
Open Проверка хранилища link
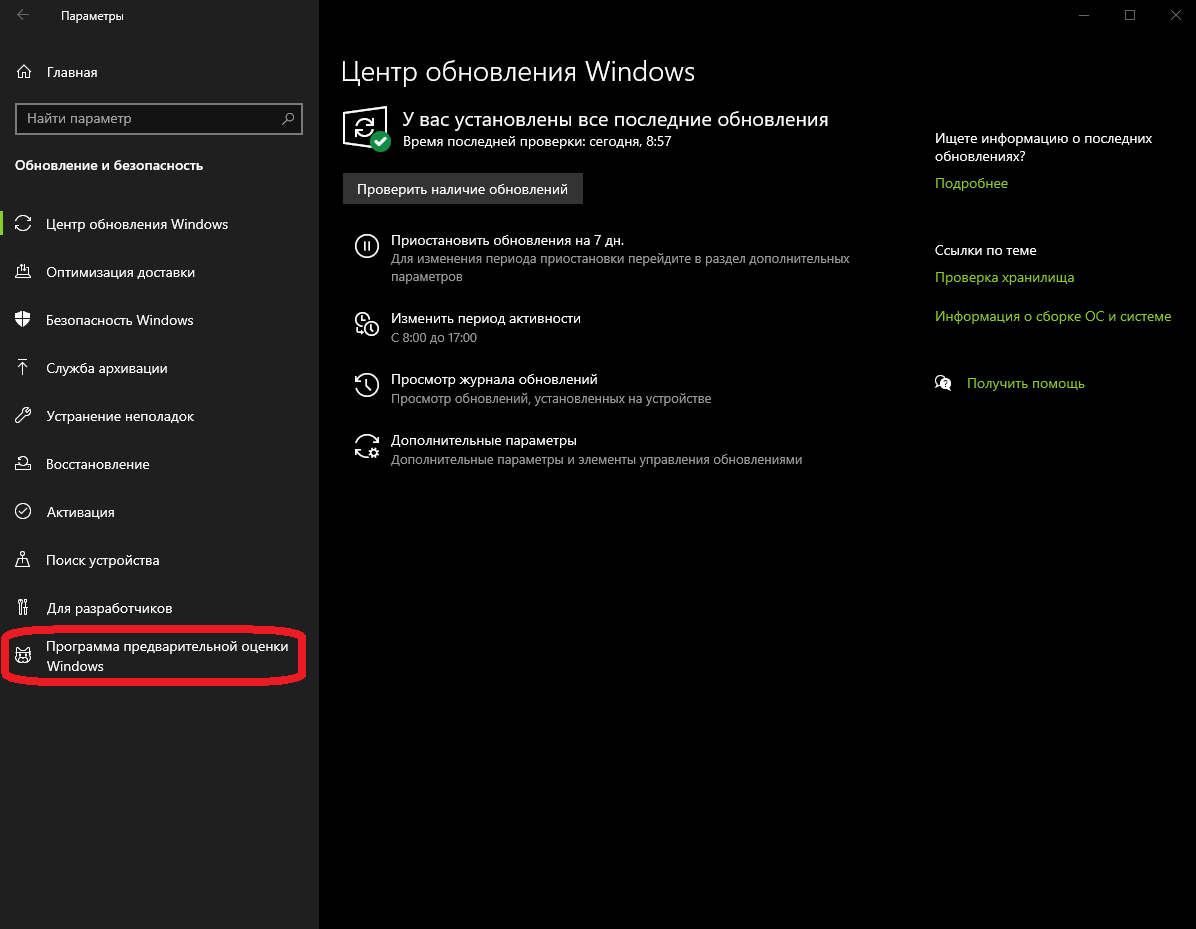pyautogui.click(x=1004, y=277)
